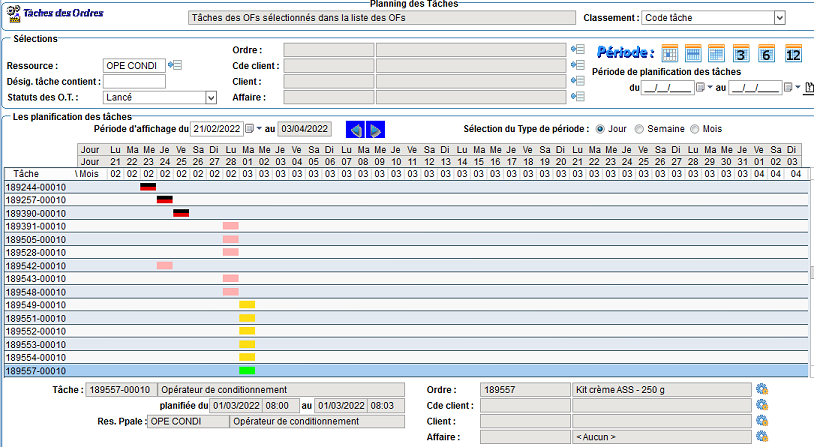Expand the Statuts des O.T. dropdown

coord(210,98)
